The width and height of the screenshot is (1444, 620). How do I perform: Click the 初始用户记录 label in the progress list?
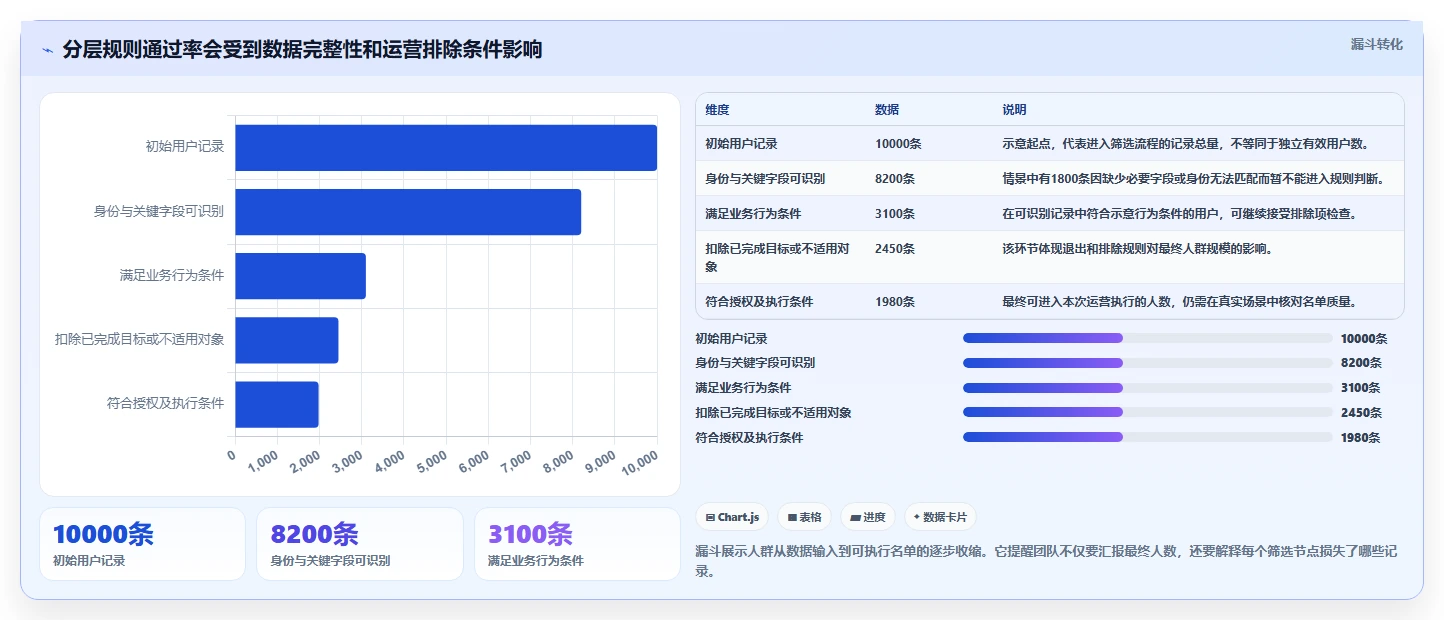pyautogui.click(x=732, y=338)
